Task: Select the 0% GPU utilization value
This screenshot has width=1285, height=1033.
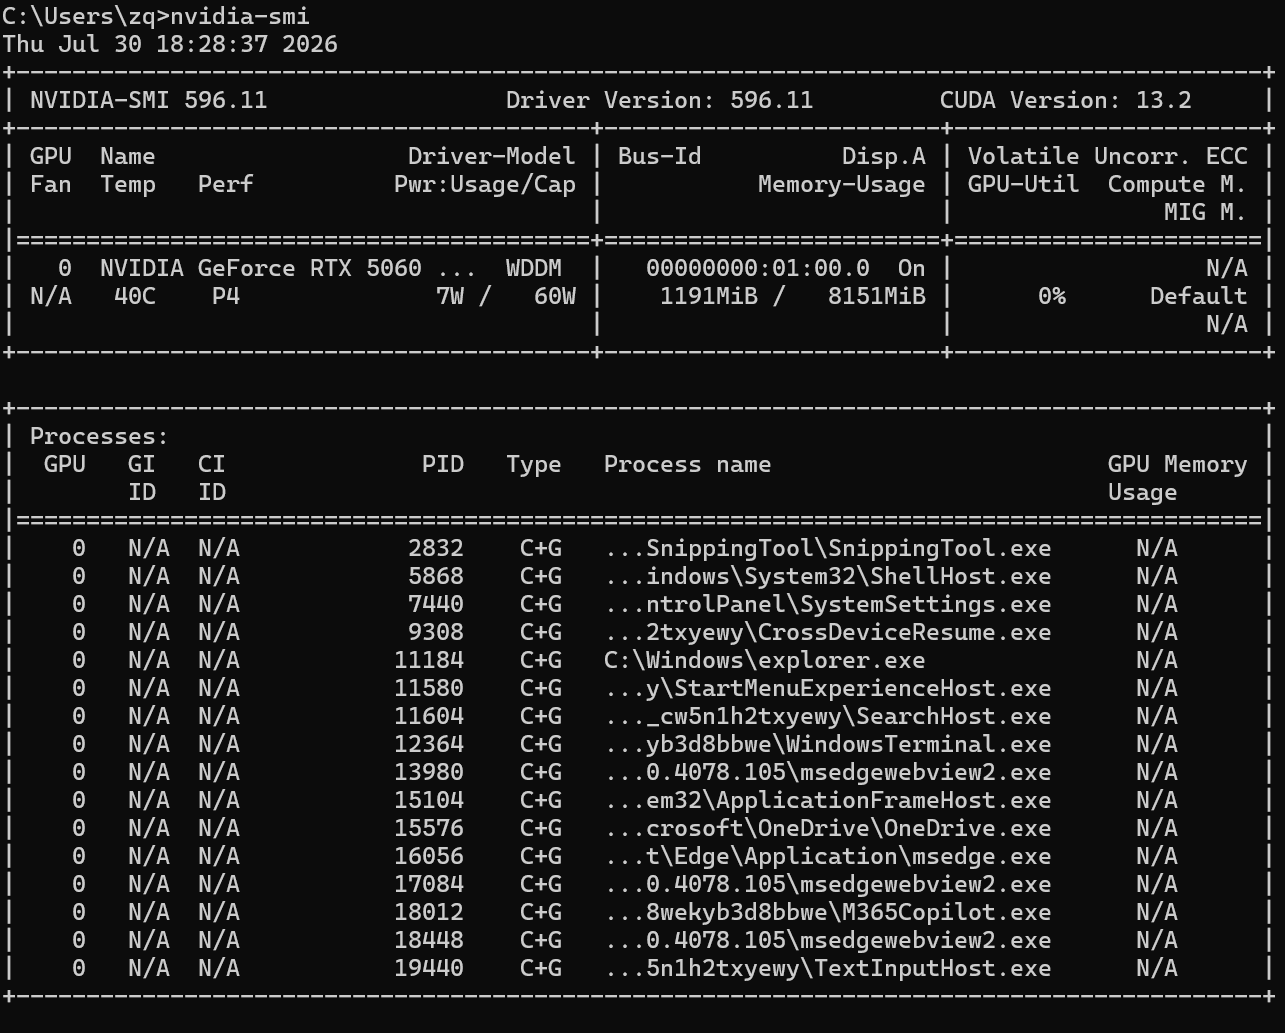Action: (1052, 296)
